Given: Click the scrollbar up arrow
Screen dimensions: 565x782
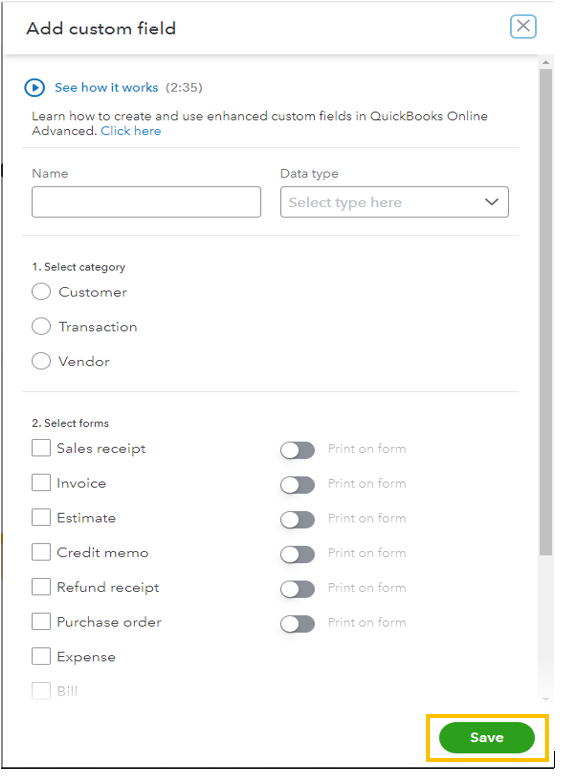Looking at the screenshot, I should pyautogui.click(x=546, y=62).
